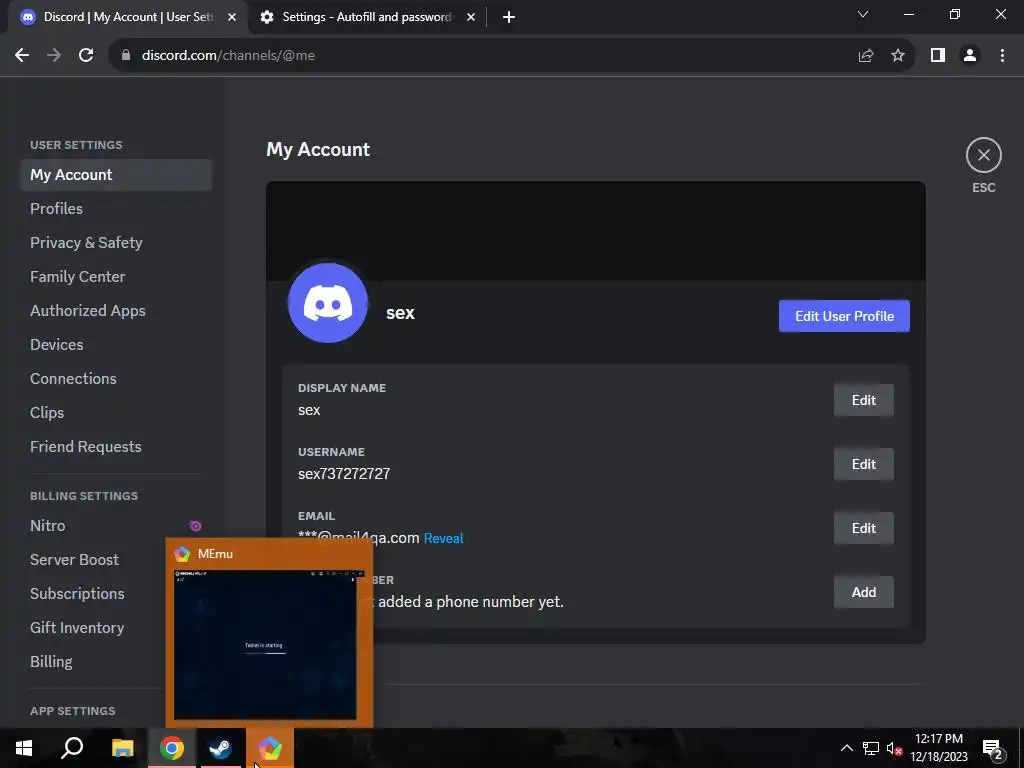The image size is (1024, 768).
Task: Open Friend Requests settings
Action: [116, 447]
